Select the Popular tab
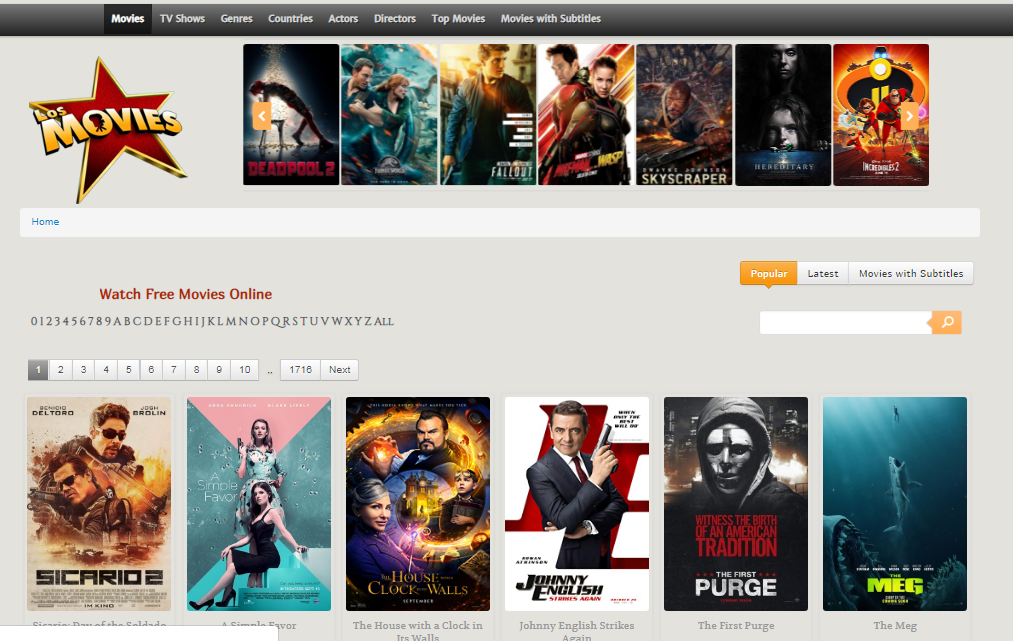1013x641 pixels. point(769,273)
